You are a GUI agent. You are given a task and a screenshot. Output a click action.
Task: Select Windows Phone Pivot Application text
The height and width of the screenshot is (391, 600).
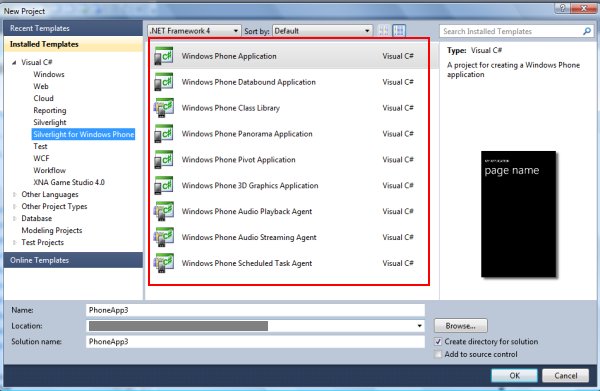238,160
